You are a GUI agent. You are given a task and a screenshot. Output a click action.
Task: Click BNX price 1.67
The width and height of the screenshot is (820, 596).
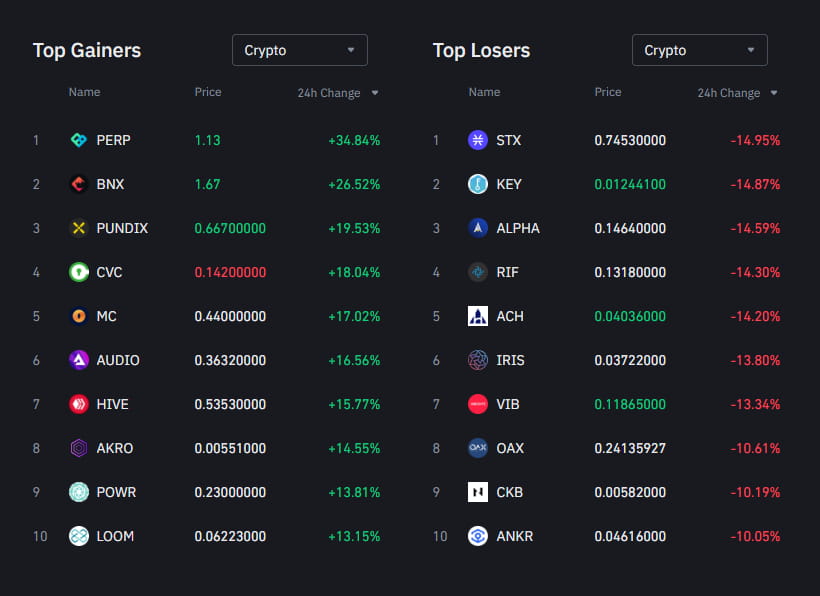[208, 184]
